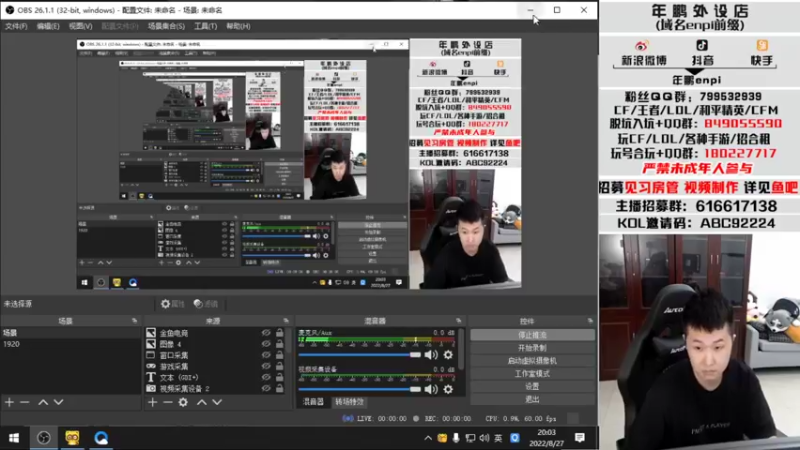This screenshot has width=800, height=450.
Task: Click the 麦克风/Aux volume slider
Action: 360,355
